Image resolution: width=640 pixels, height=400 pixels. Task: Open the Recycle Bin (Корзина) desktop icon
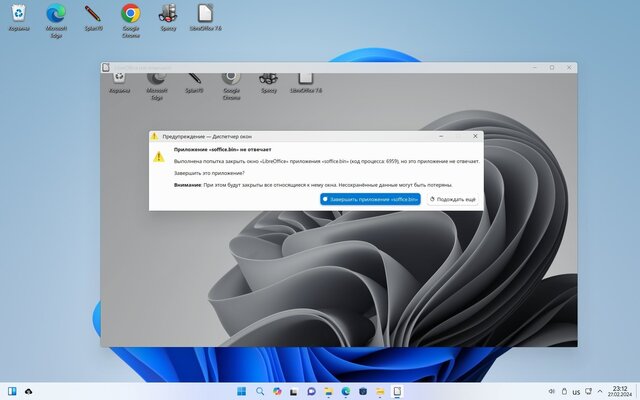click(x=19, y=17)
